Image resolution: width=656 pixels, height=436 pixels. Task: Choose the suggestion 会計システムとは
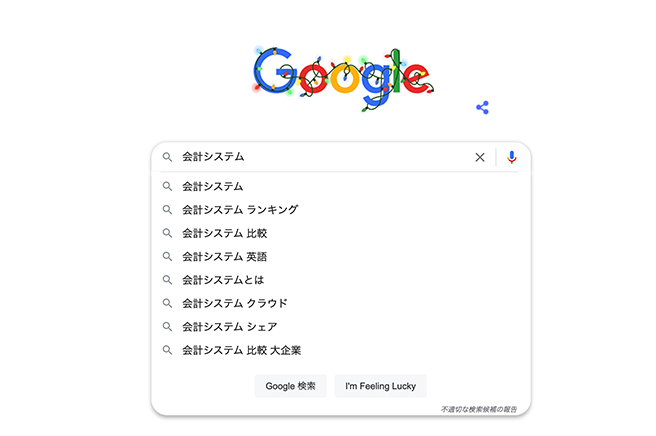223,280
